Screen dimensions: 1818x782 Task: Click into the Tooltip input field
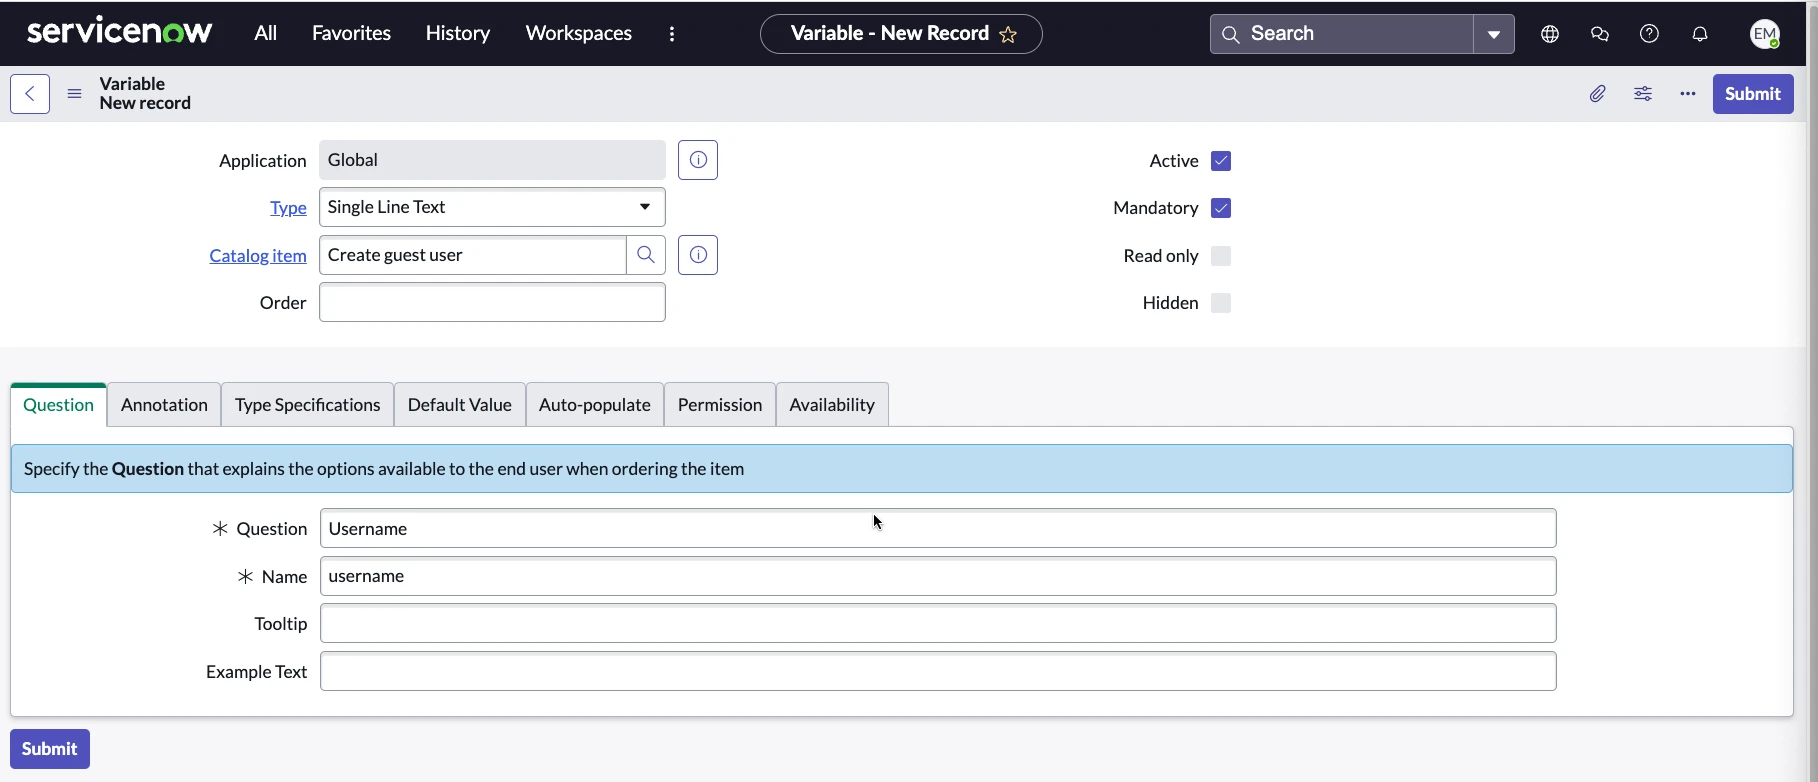point(937,624)
